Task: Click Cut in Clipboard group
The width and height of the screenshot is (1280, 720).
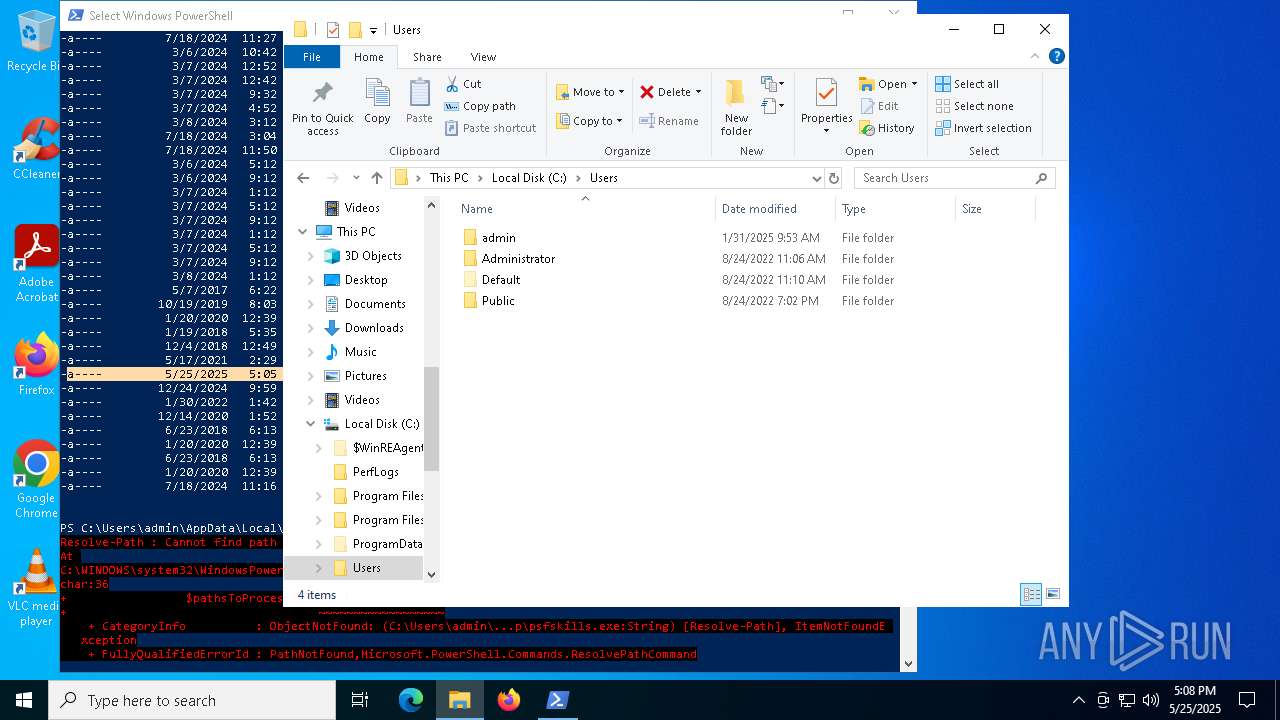Action: pyautogui.click(x=463, y=84)
